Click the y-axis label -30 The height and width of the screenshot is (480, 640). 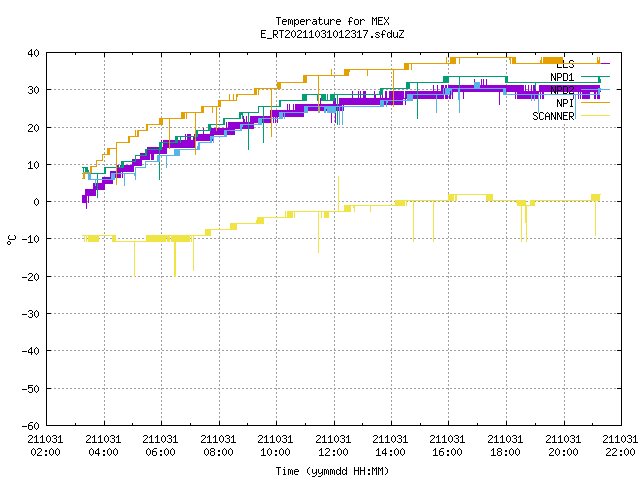(x=31, y=314)
